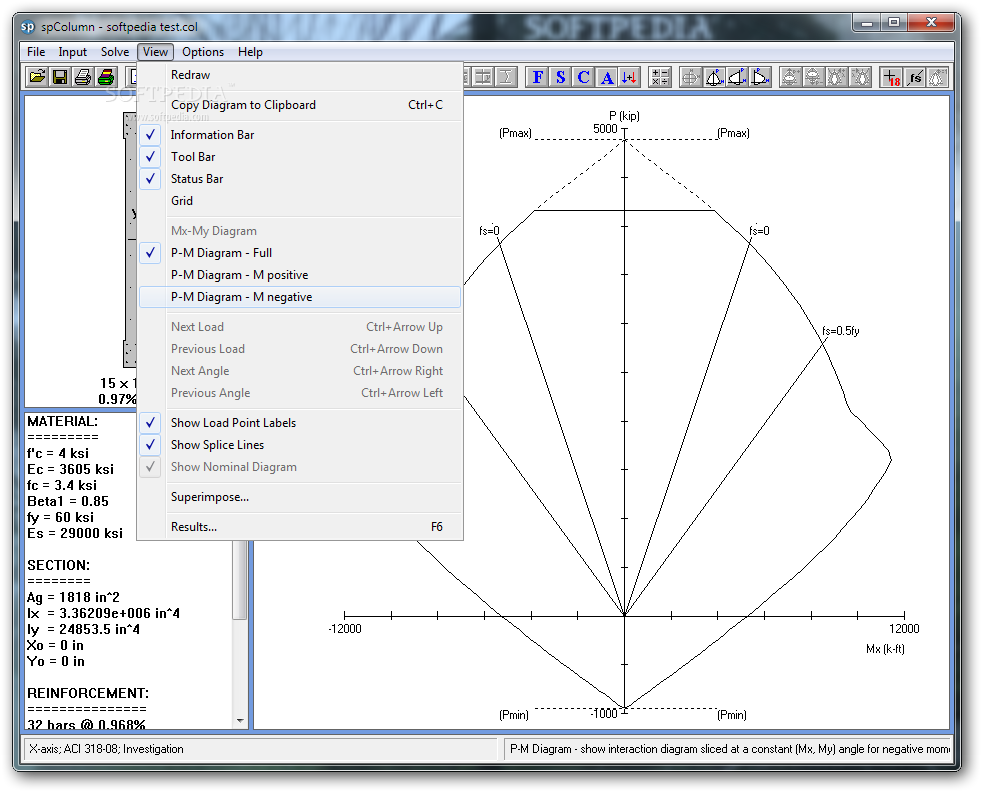Viewport: 982px width, 792px height.
Task: Close the open View menu
Action: [155, 52]
